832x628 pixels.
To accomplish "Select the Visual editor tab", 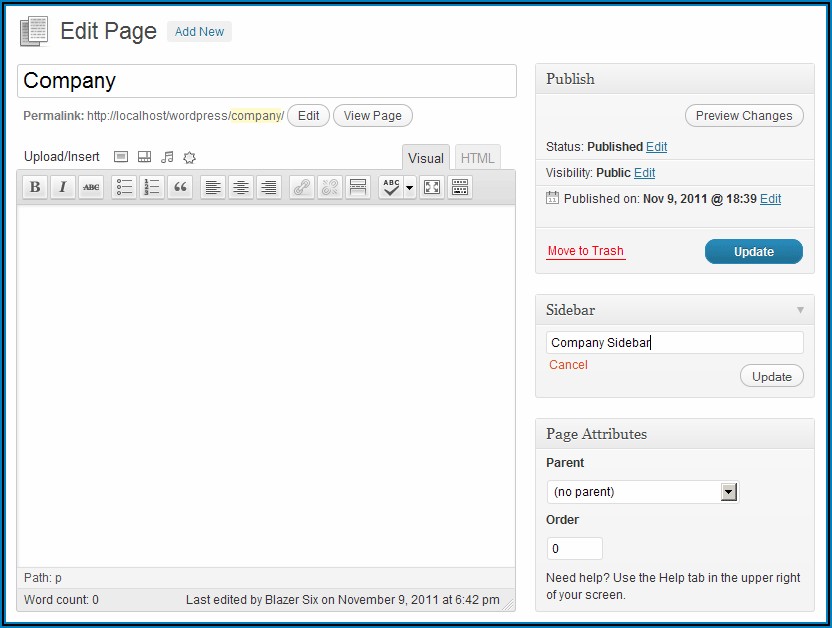I will pos(426,158).
